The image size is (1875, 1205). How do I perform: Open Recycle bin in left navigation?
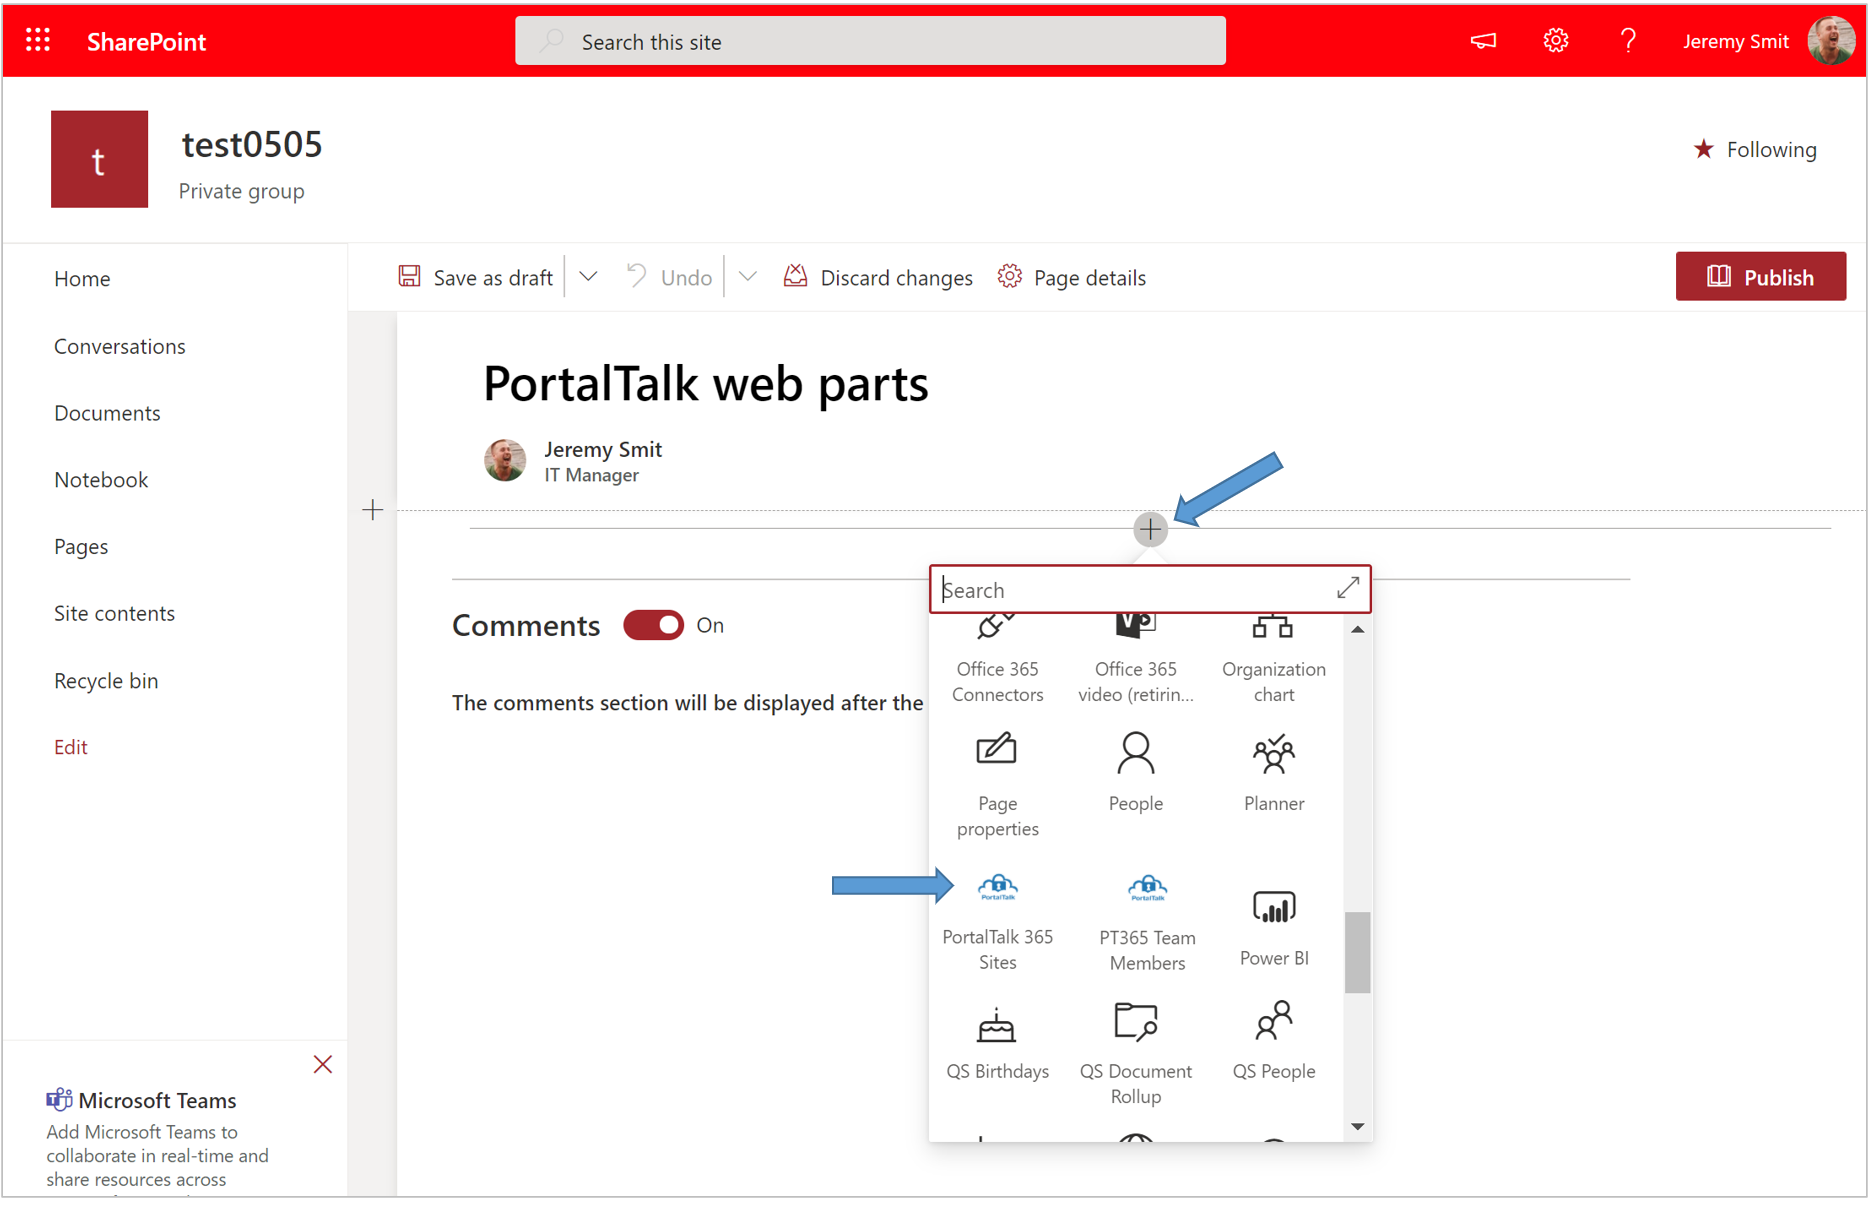[106, 681]
